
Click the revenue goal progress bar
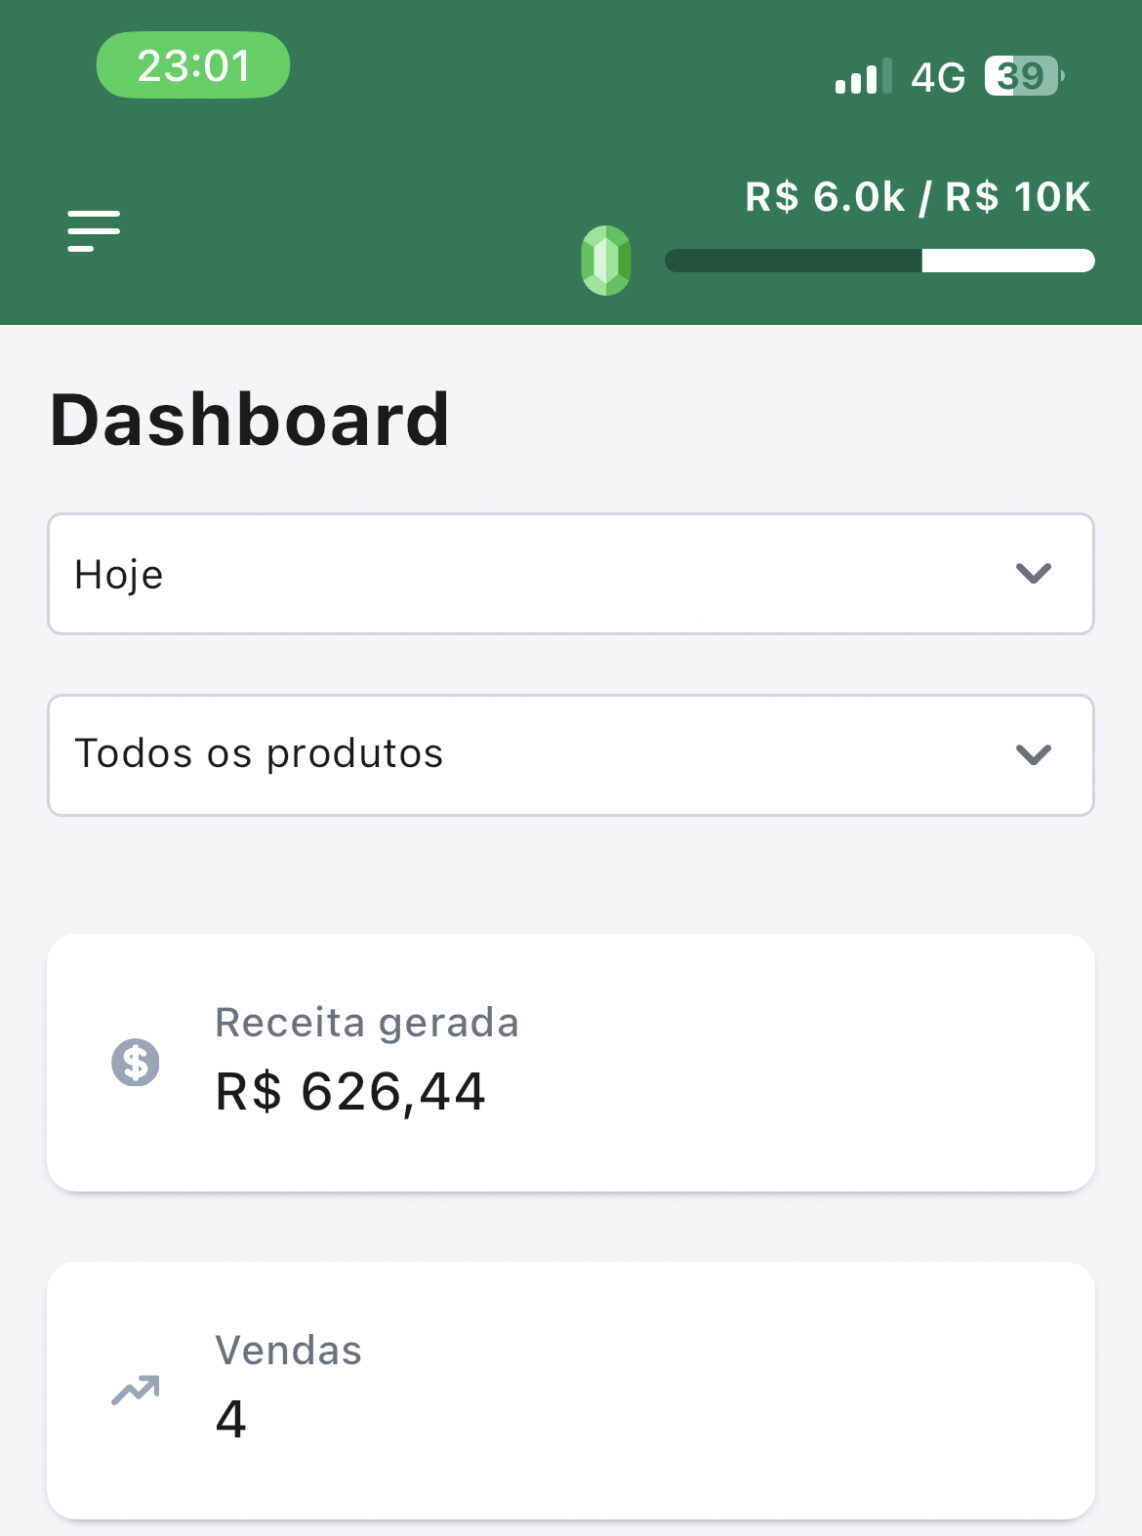click(879, 261)
